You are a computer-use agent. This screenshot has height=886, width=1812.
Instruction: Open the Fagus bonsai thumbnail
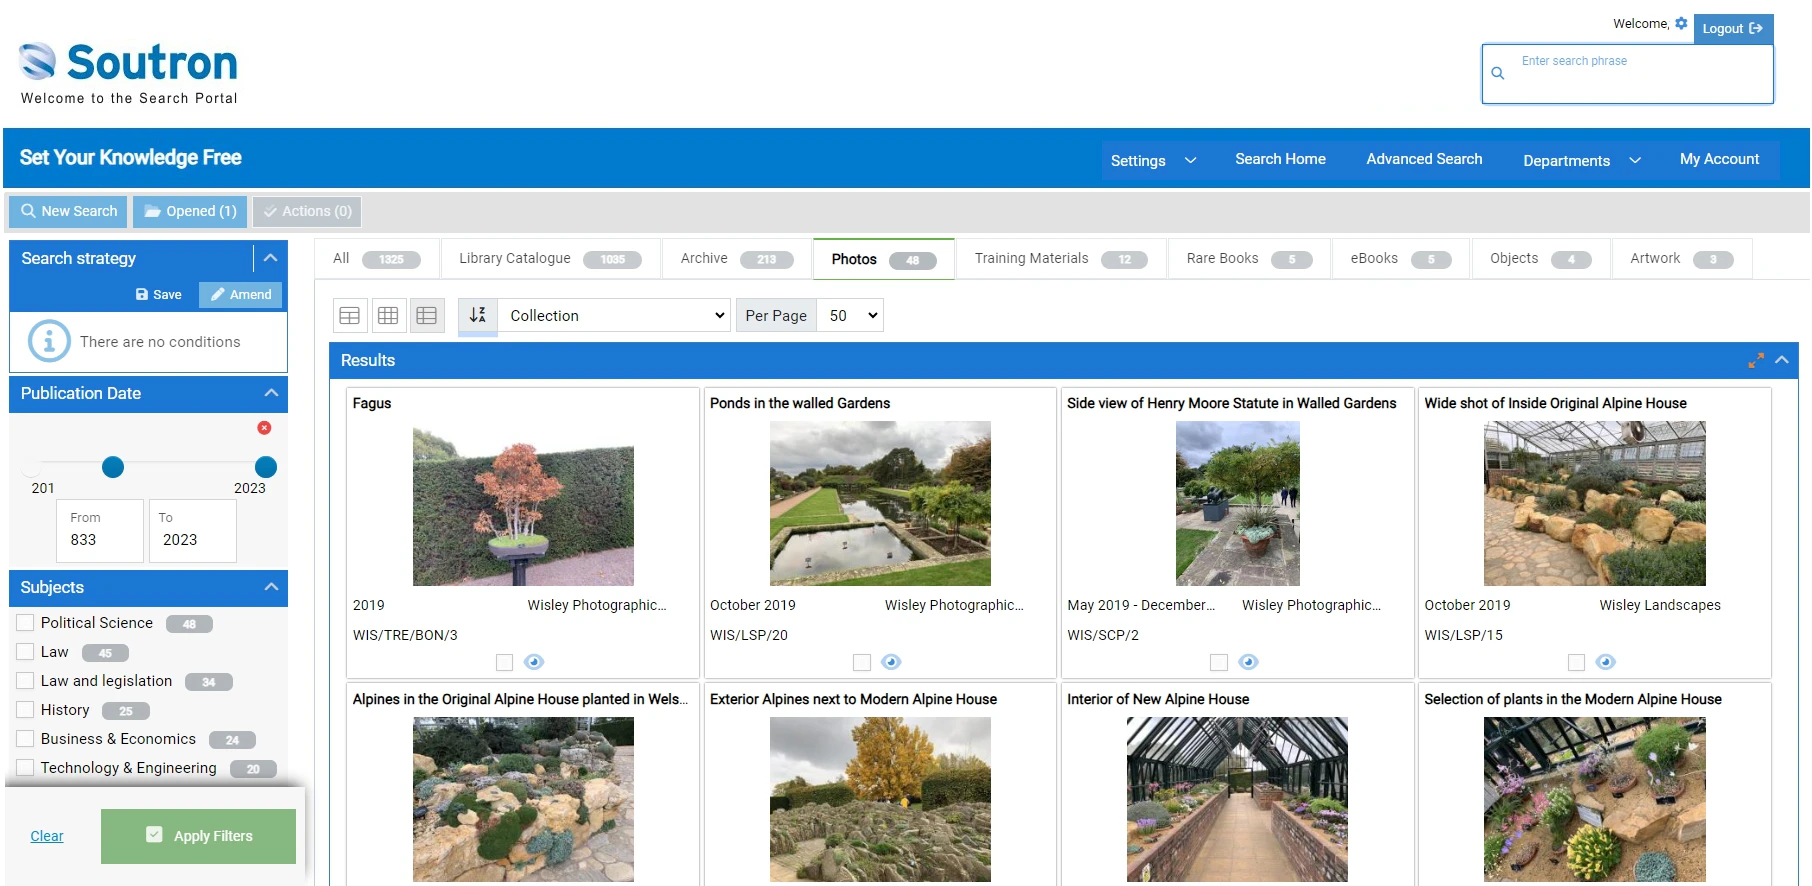523,503
